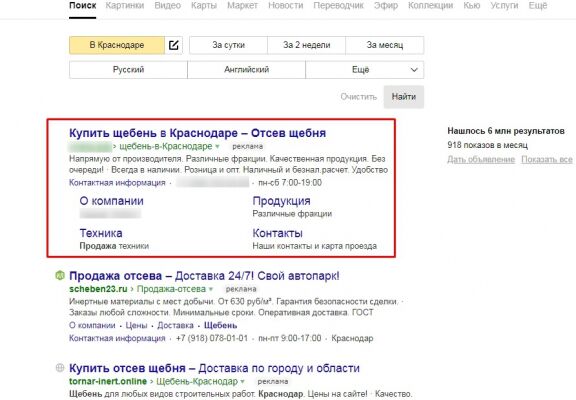Open the Контакты sitelink
This screenshot has width=576, height=400.
277,233
